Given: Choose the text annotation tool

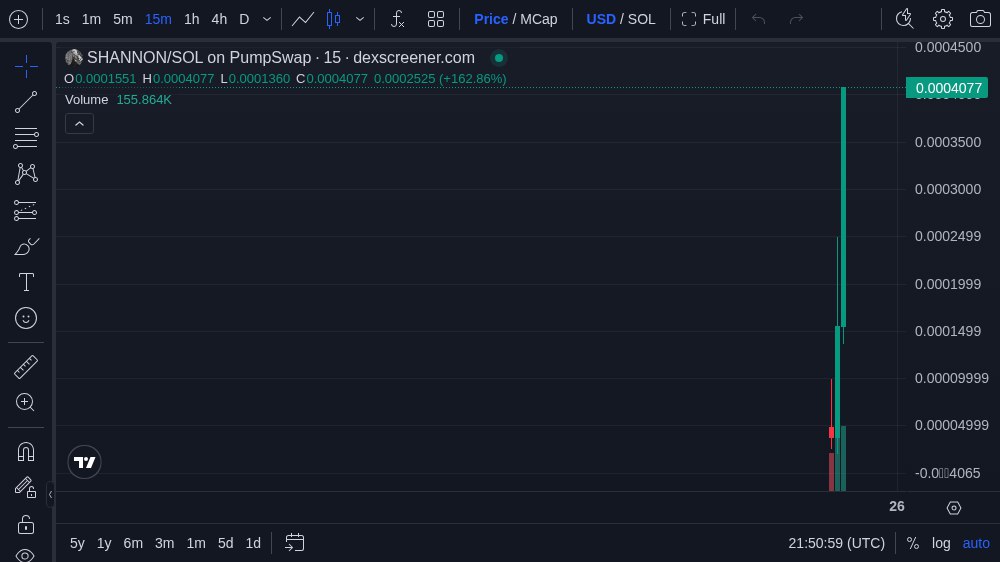Looking at the screenshot, I should click(26, 282).
